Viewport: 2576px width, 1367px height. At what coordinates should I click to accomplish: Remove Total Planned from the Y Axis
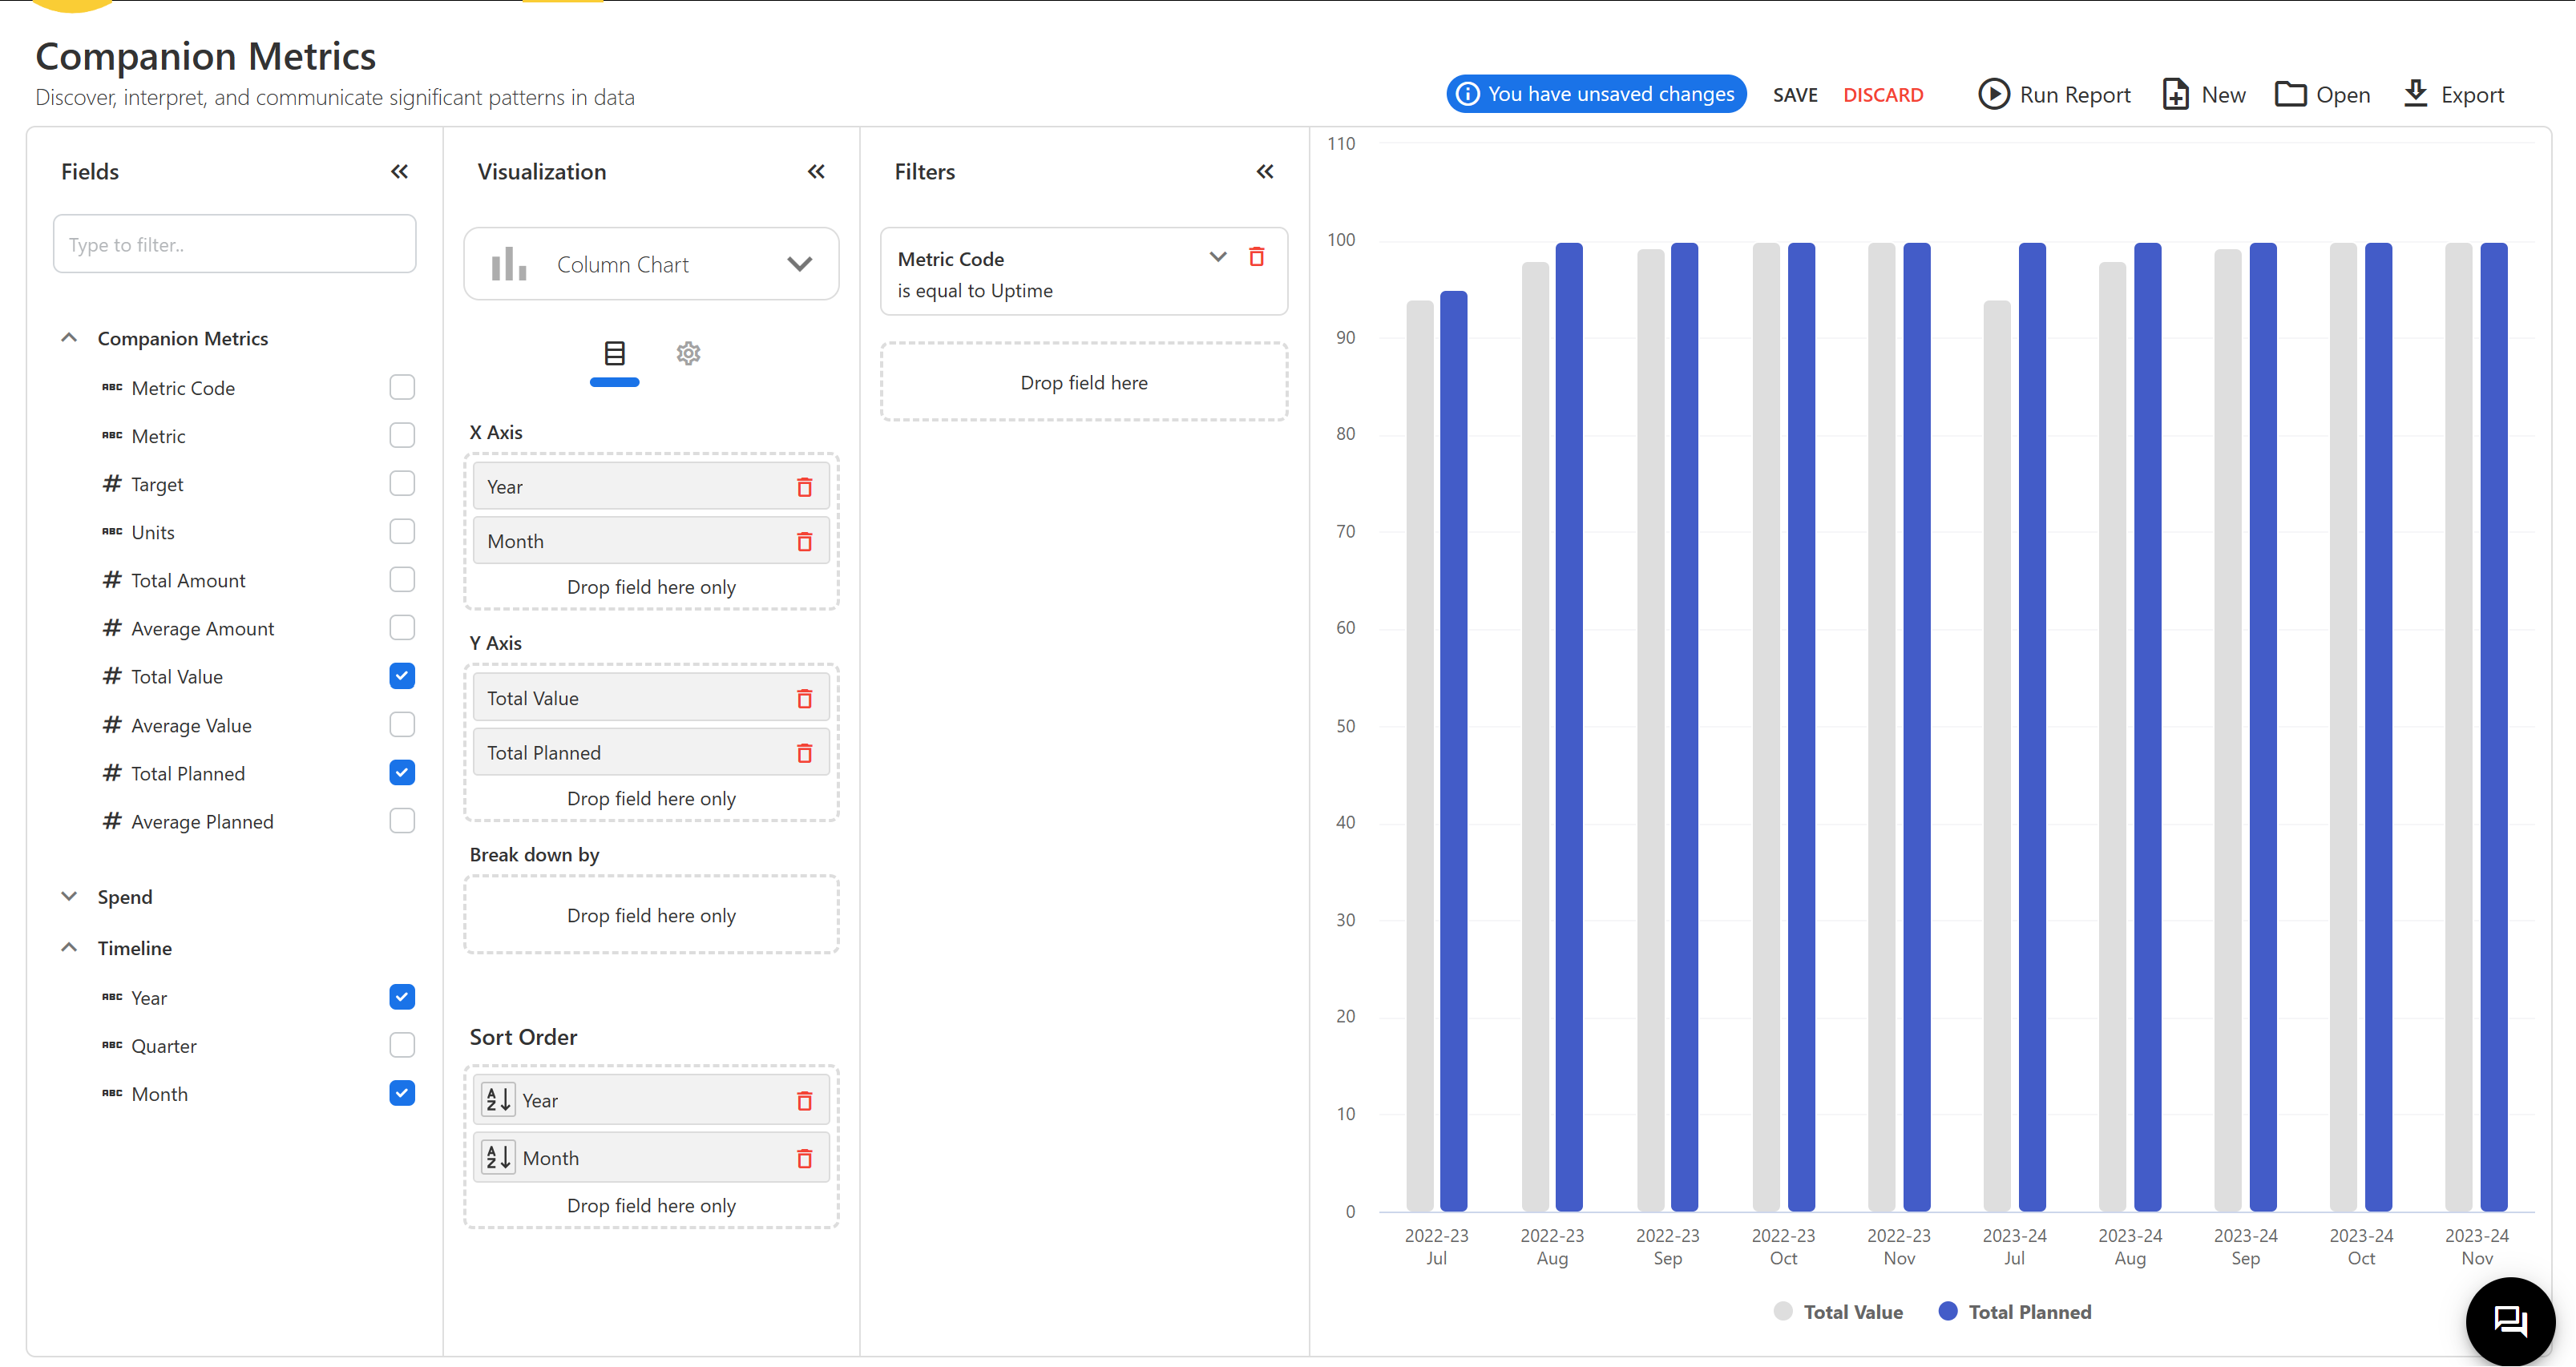[804, 753]
